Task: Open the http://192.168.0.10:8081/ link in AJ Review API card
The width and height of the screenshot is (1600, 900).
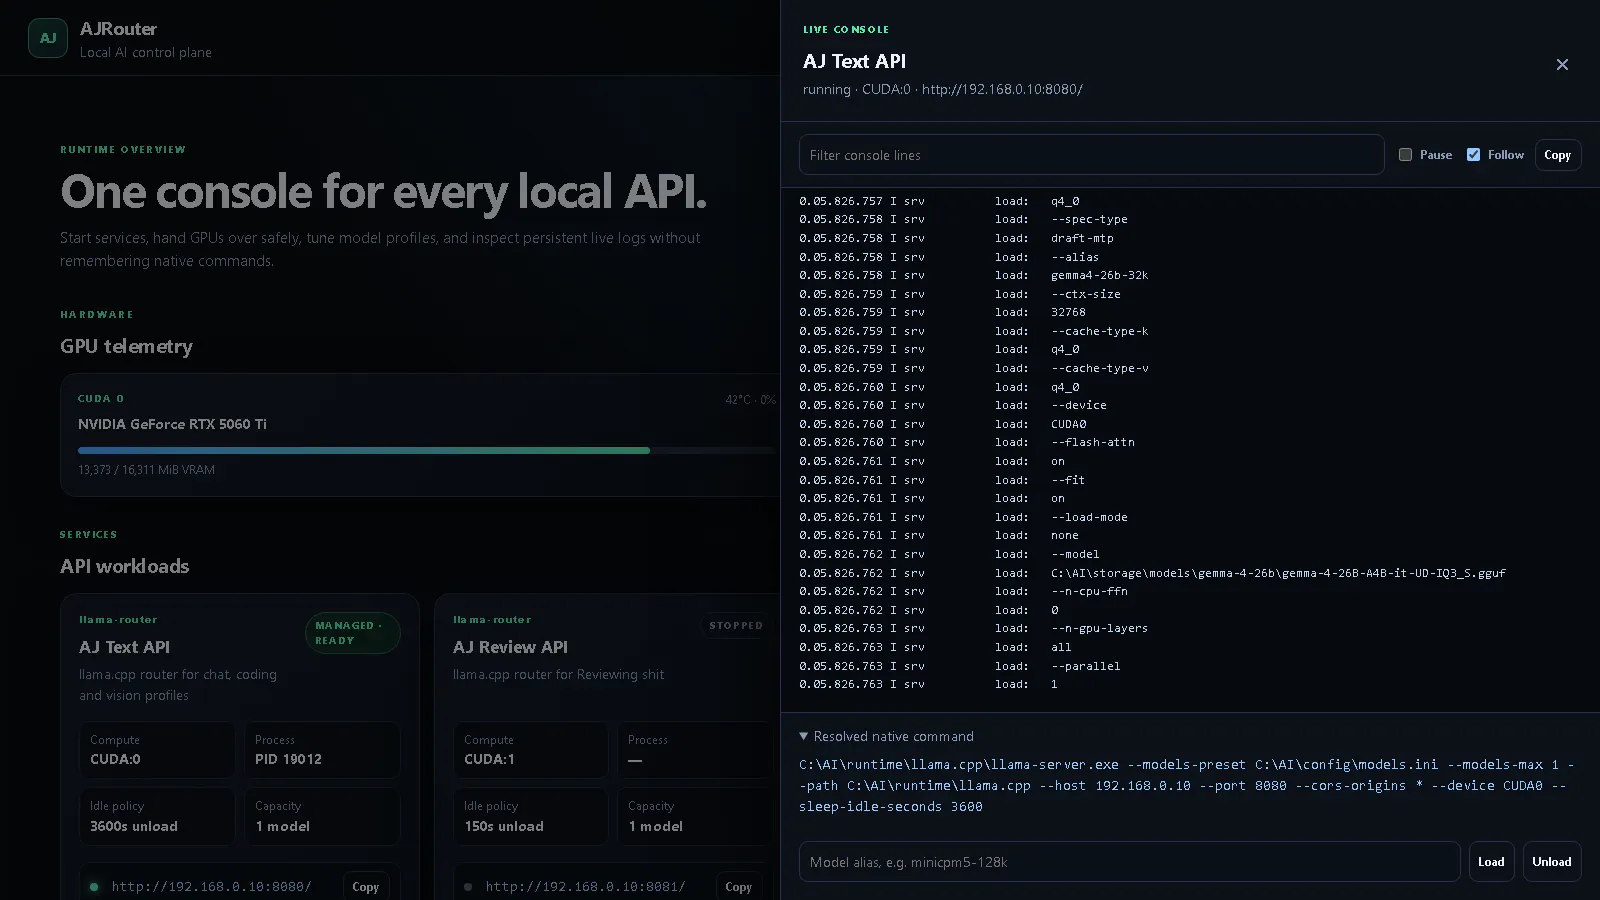Action: click(585, 886)
